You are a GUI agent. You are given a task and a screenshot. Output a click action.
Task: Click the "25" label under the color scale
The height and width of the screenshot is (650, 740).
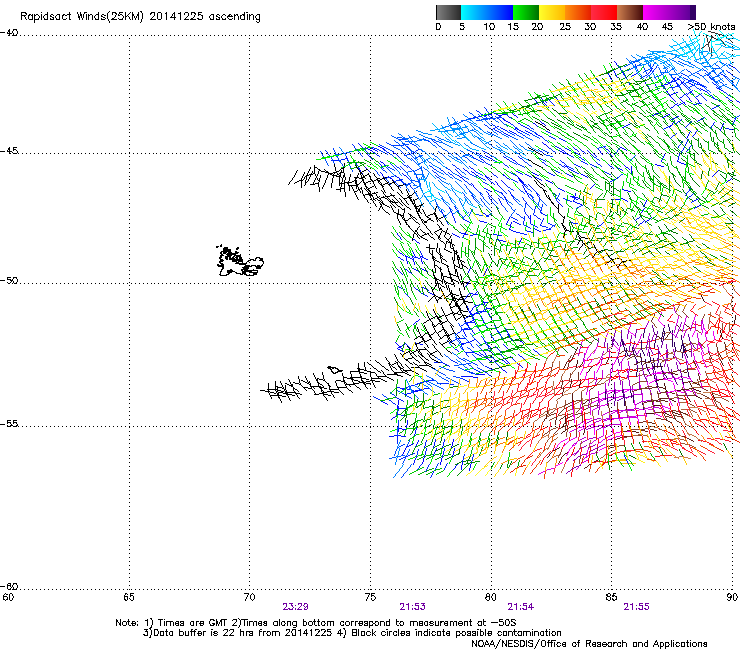pyautogui.click(x=565, y=27)
